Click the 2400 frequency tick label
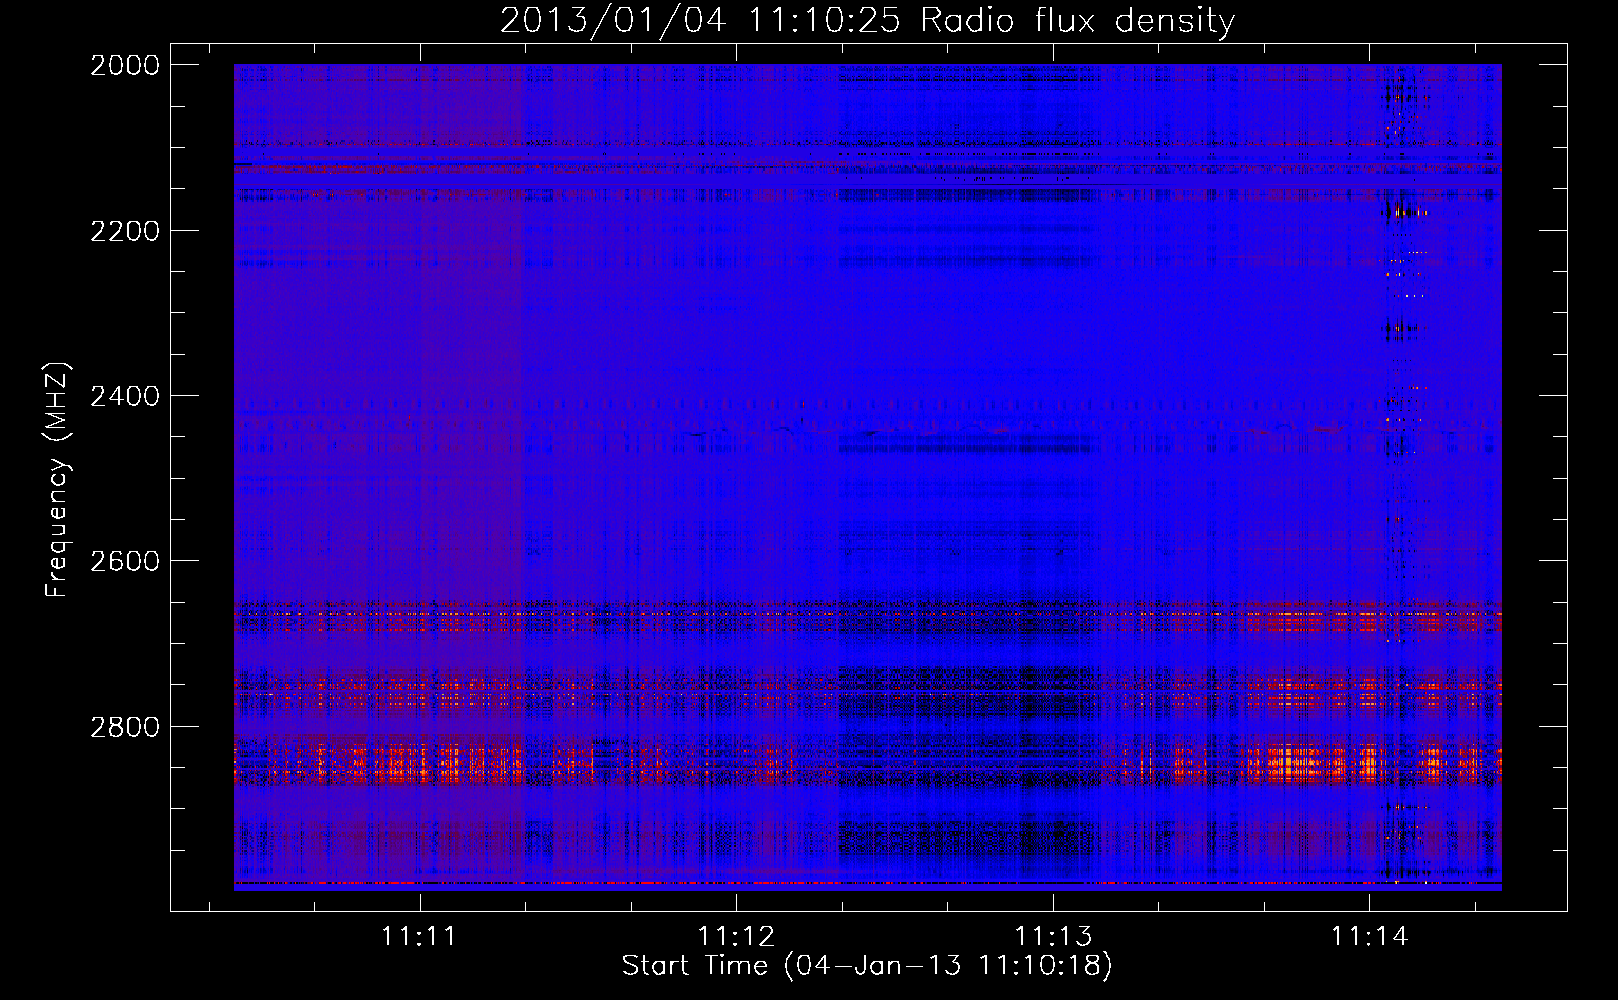Image resolution: width=1618 pixels, height=1000 pixels. 125,396
